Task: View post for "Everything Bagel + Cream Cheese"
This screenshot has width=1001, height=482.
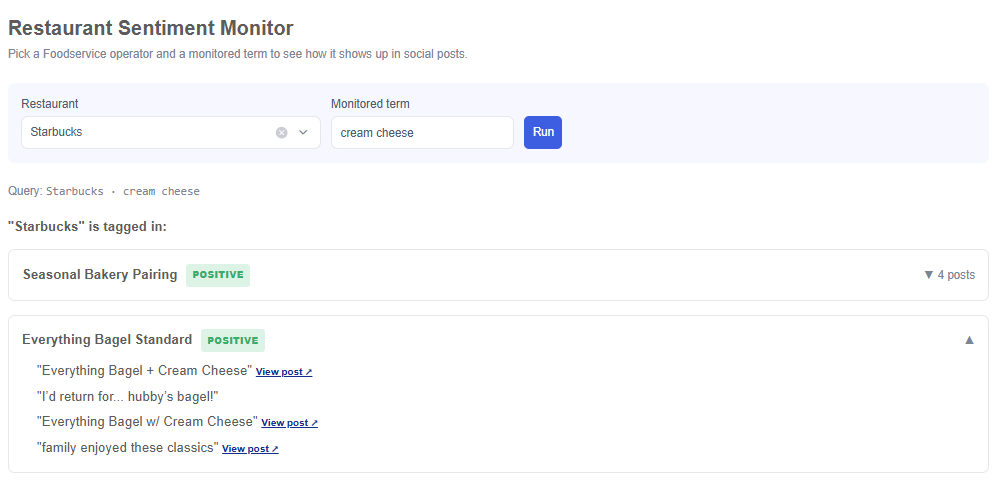Action: click(x=284, y=372)
